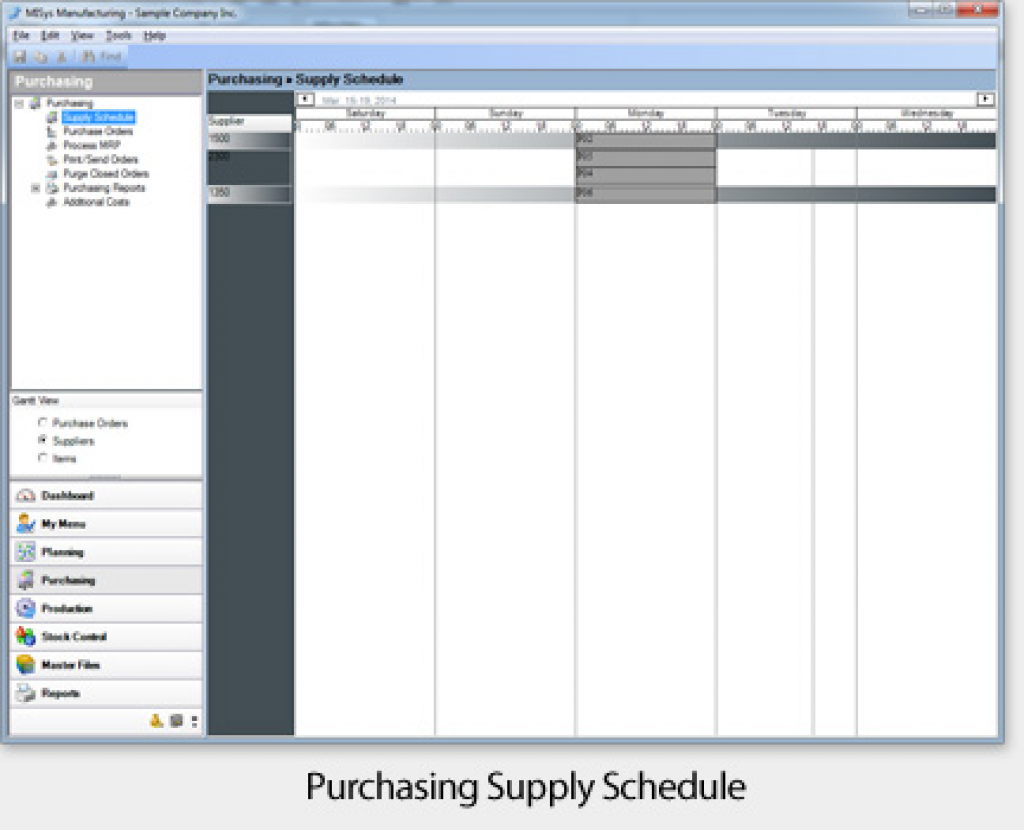This screenshot has width=1024, height=830.
Task: Click the right arrow on the schedule timeline
Action: coord(985,99)
